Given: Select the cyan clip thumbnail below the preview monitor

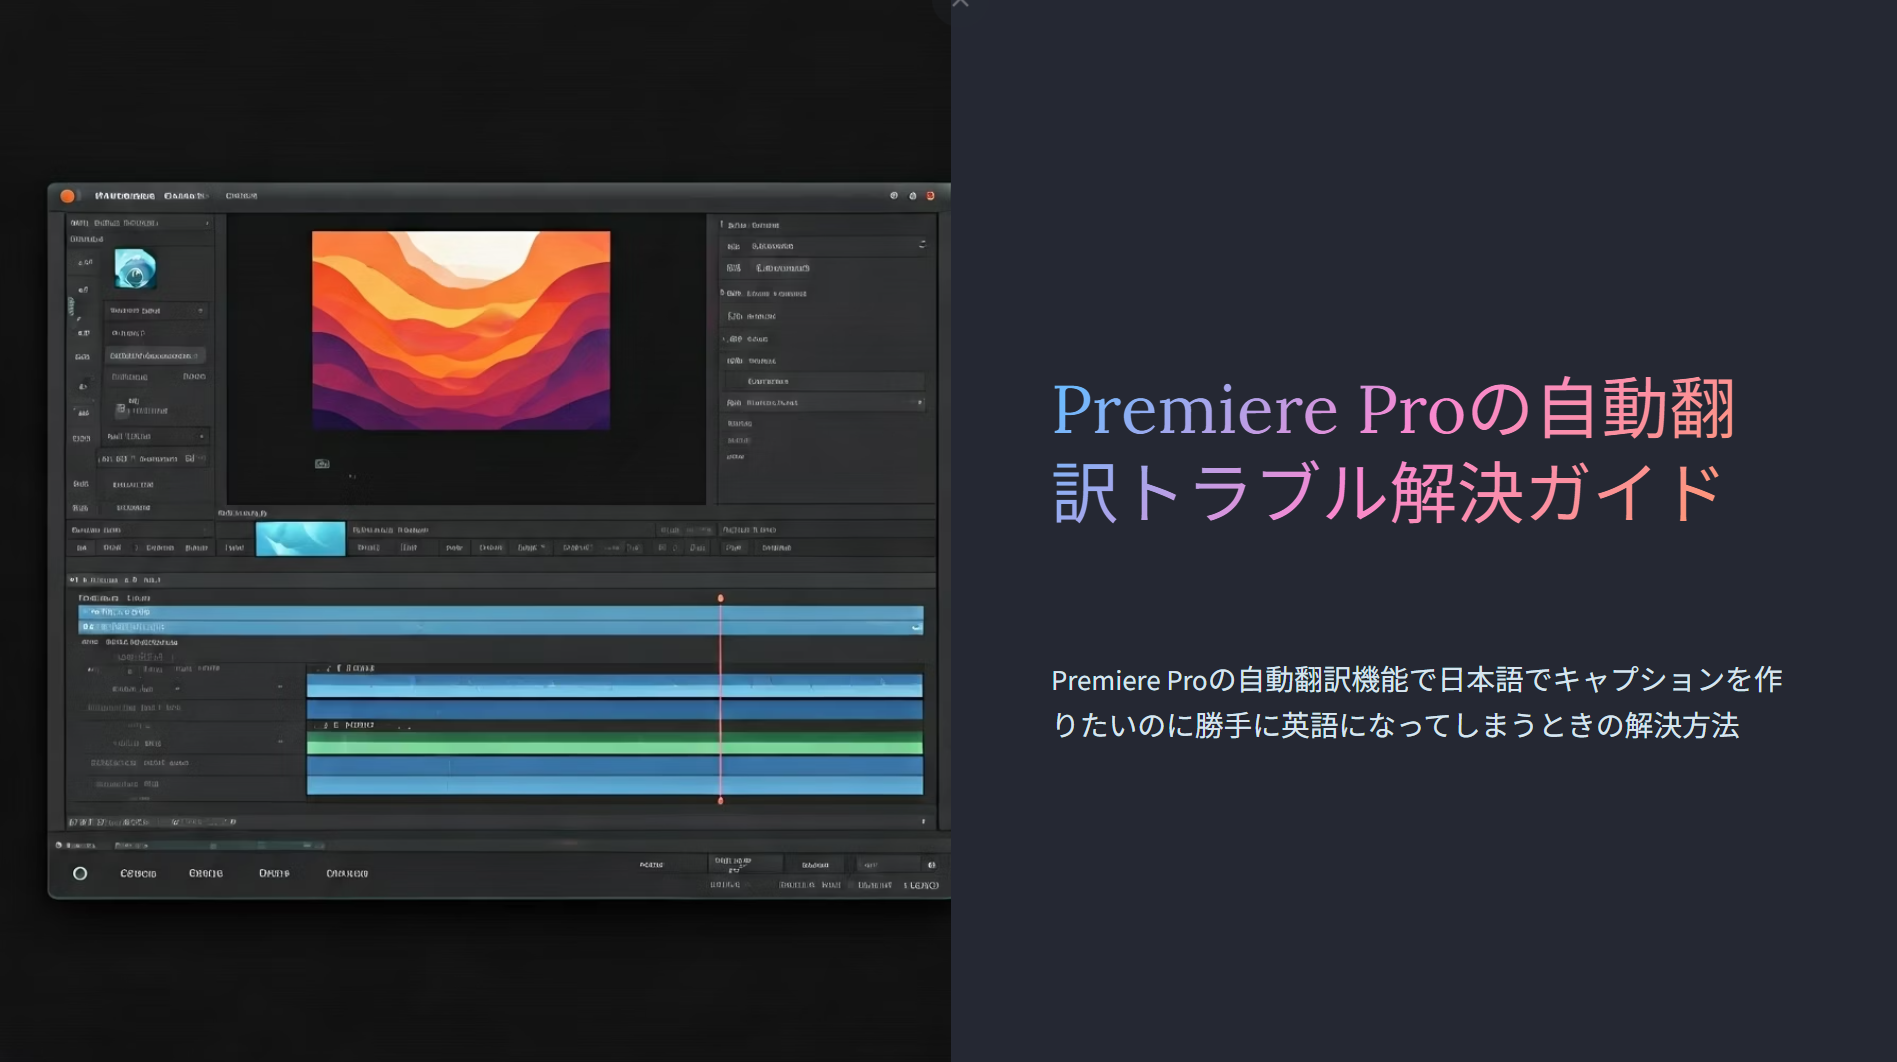Looking at the screenshot, I should click(x=300, y=539).
